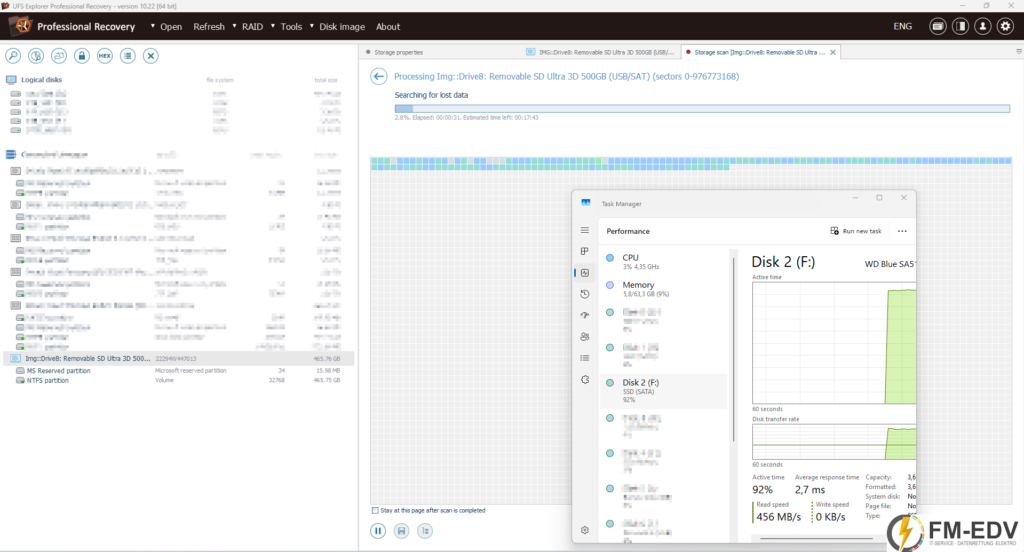Open Startup apps in Task Manager sidebar
The width and height of the screenshot is (1024, 552).
pos(584,315)
